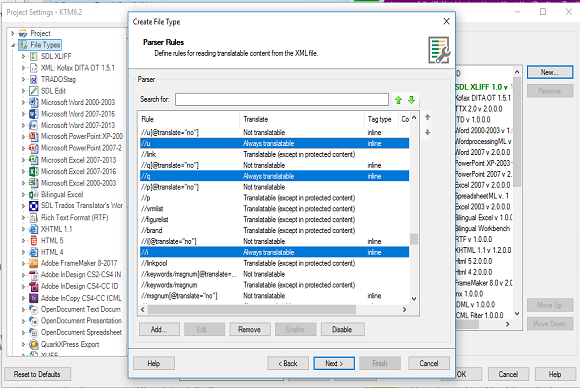
Task: Expand the OpenDocument Spreadsheet node
Action: click(x=23, y=332)
